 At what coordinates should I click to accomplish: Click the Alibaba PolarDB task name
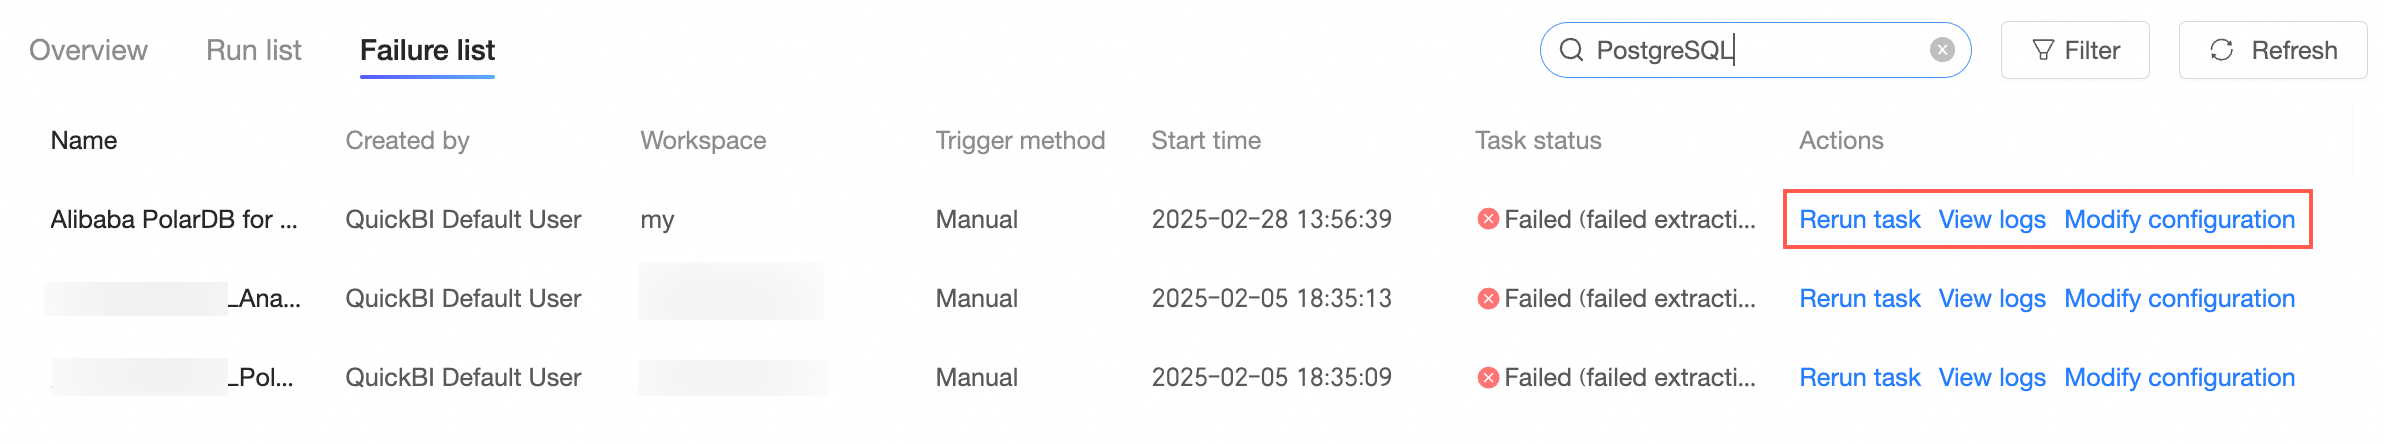[x=174, y=219]
